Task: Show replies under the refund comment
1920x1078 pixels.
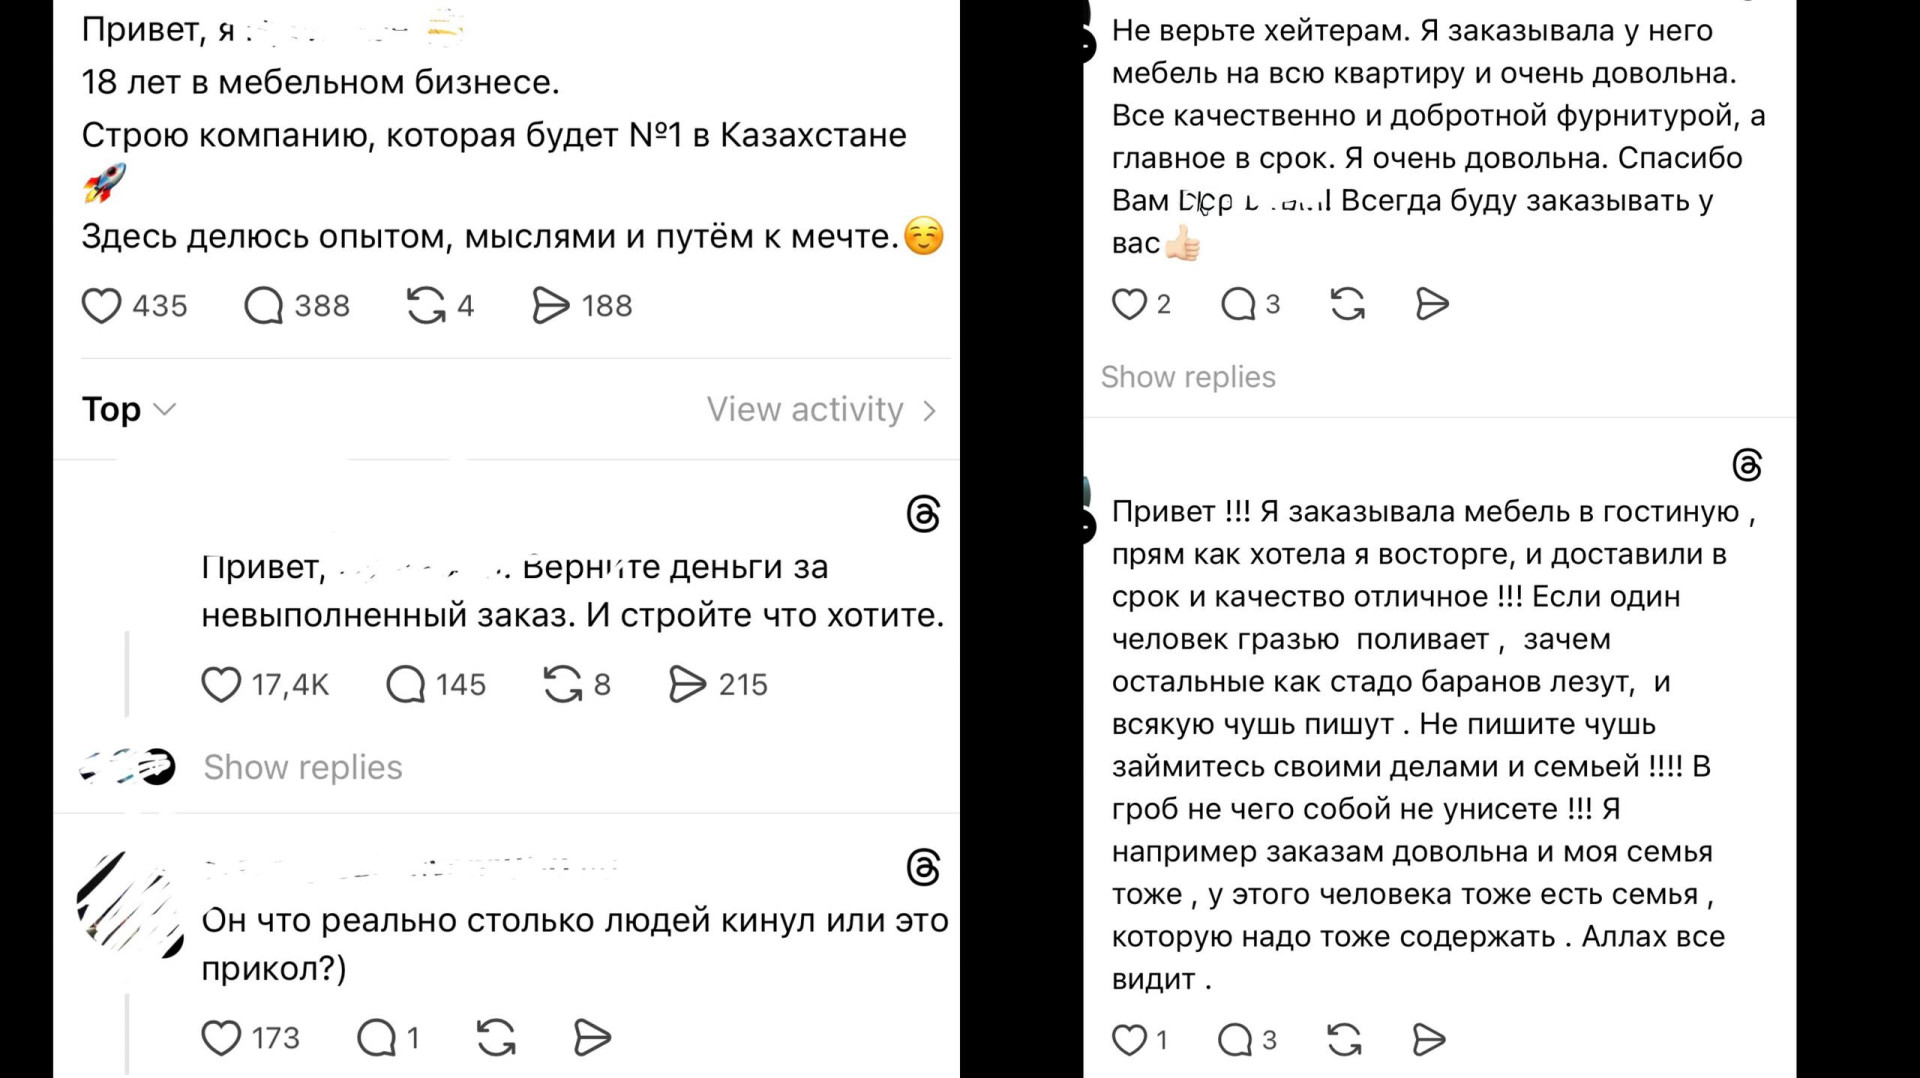Action: pyautogui.click(x=303, y=767)
